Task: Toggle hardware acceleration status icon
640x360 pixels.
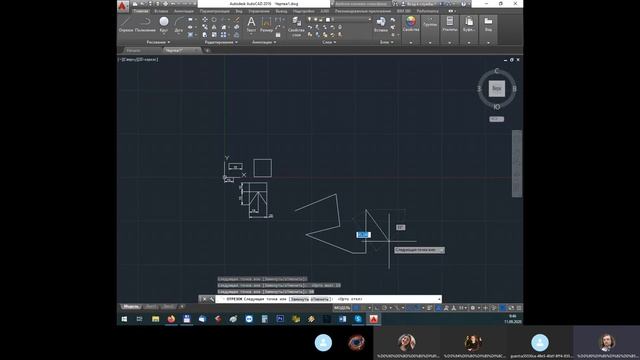Action: point(503,308)
